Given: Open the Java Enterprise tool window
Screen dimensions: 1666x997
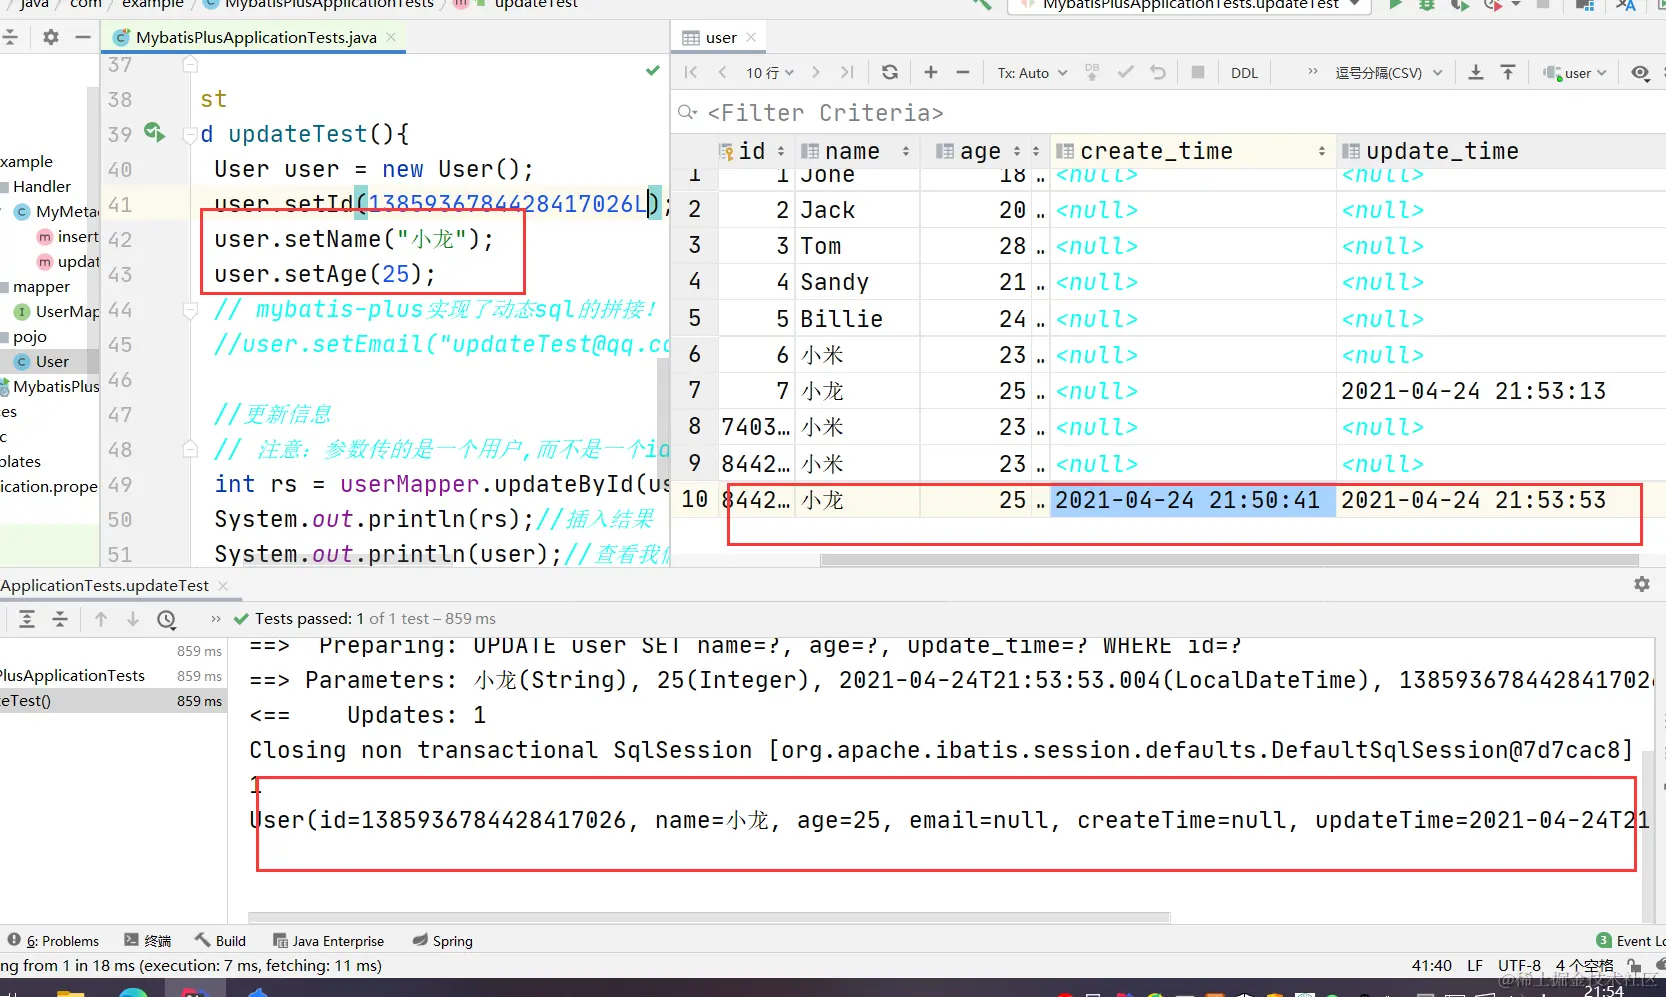Looking at the screenshot, I should pyautogui.click(x=329, y=941).
